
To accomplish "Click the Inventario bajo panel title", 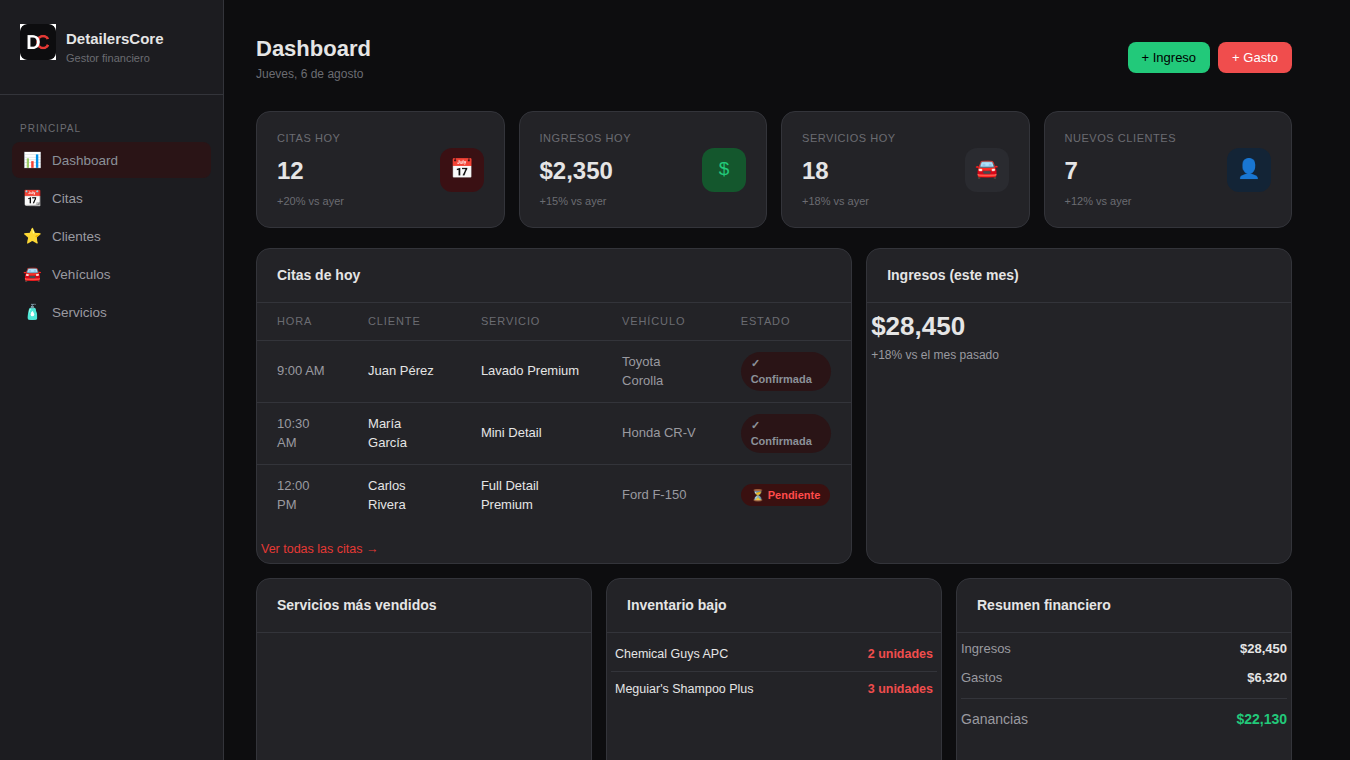I will tap(677, 605).
